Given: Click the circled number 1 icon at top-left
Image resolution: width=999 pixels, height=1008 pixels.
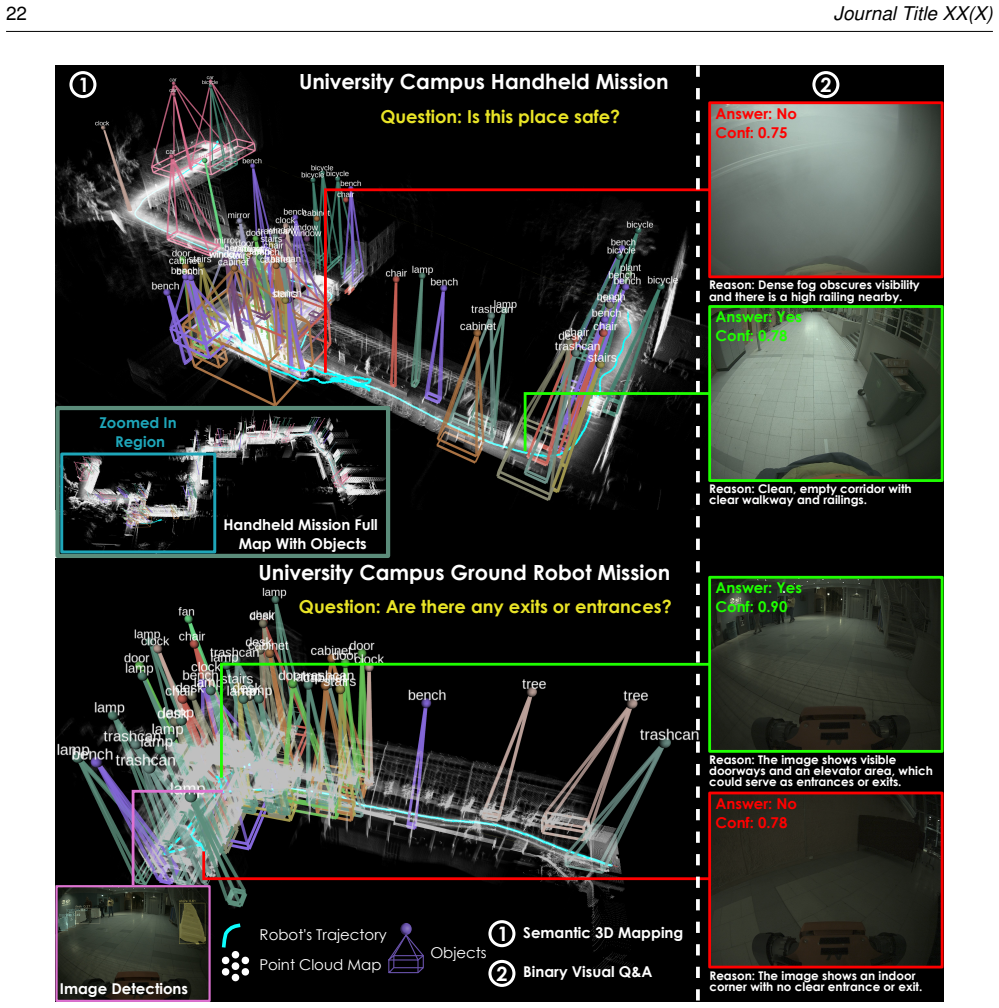Looking at the screenshot, I should click(x=83, y=85).
